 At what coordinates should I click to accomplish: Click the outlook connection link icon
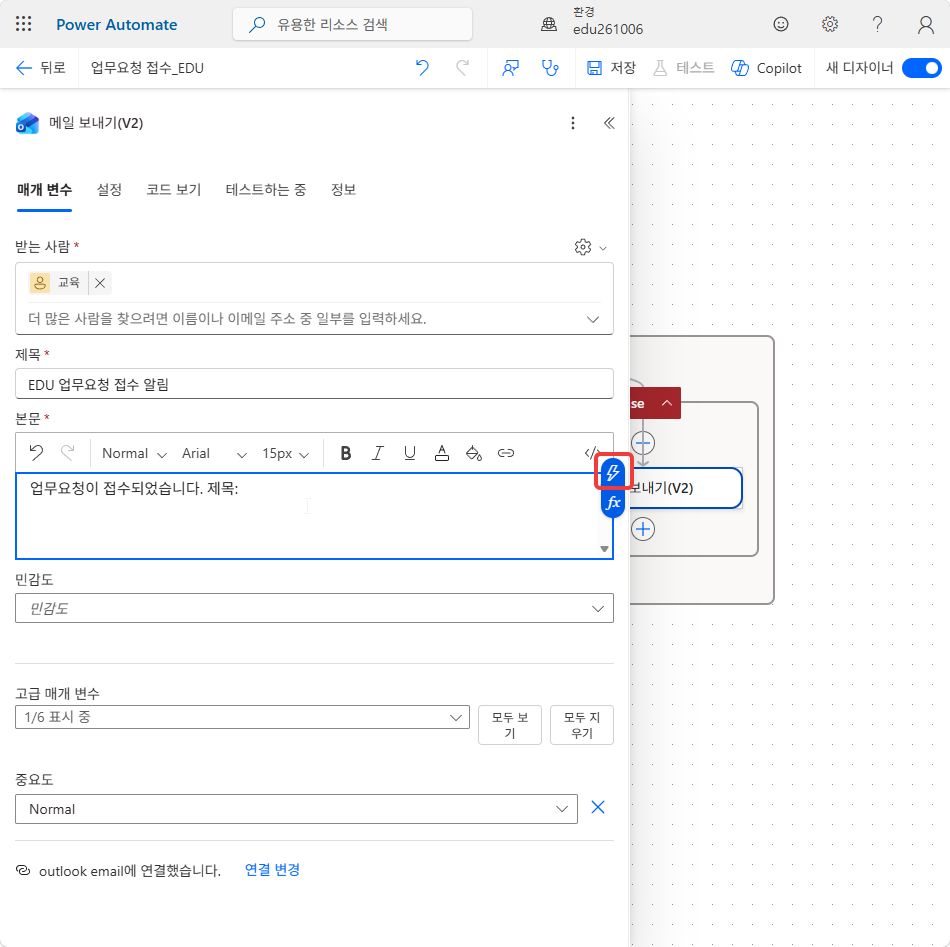(x=23, y=871)
